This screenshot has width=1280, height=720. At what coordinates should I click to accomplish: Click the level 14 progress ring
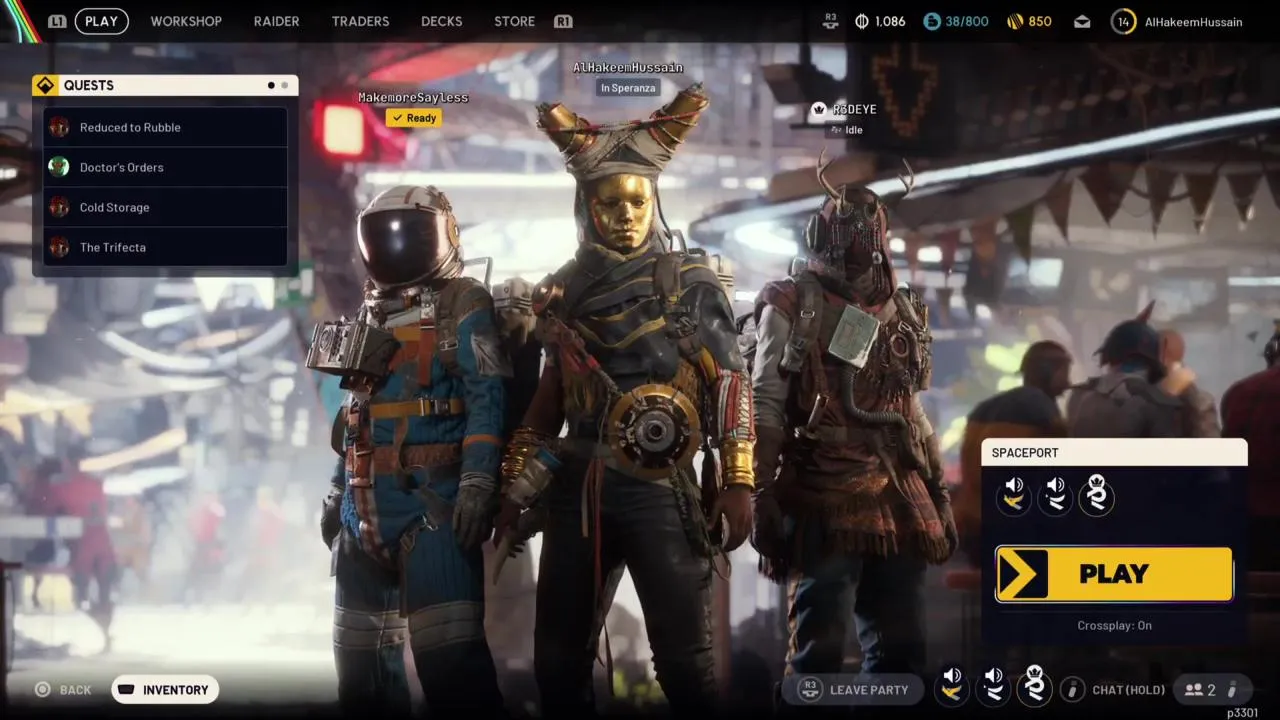1123,21
